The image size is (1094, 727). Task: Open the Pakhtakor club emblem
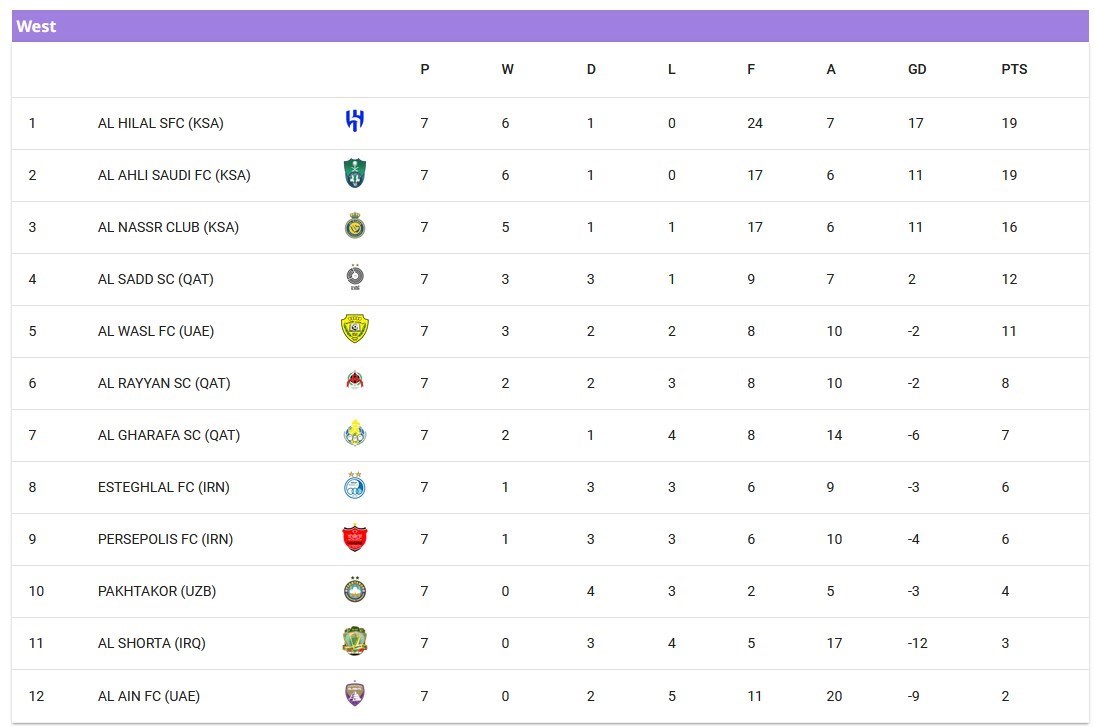click(x=355, y=590)
